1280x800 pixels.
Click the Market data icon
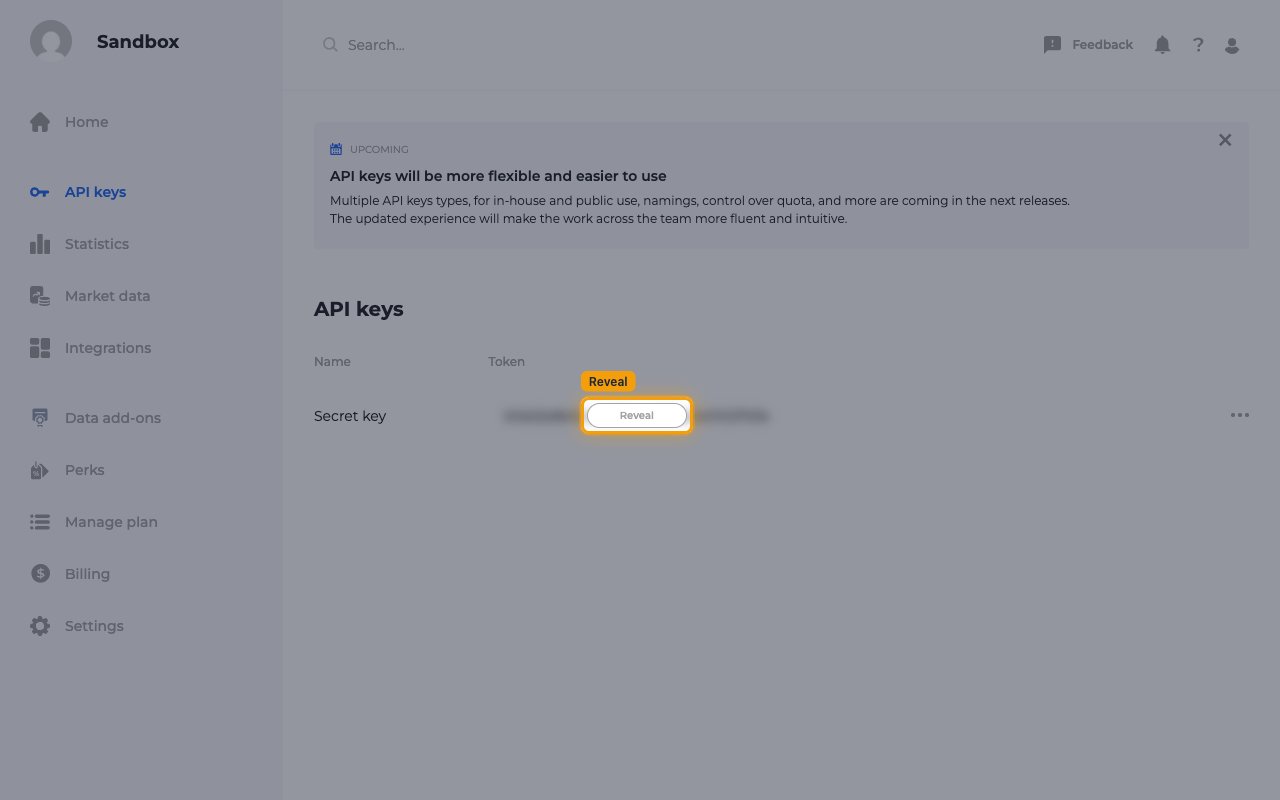click(40, 296)
